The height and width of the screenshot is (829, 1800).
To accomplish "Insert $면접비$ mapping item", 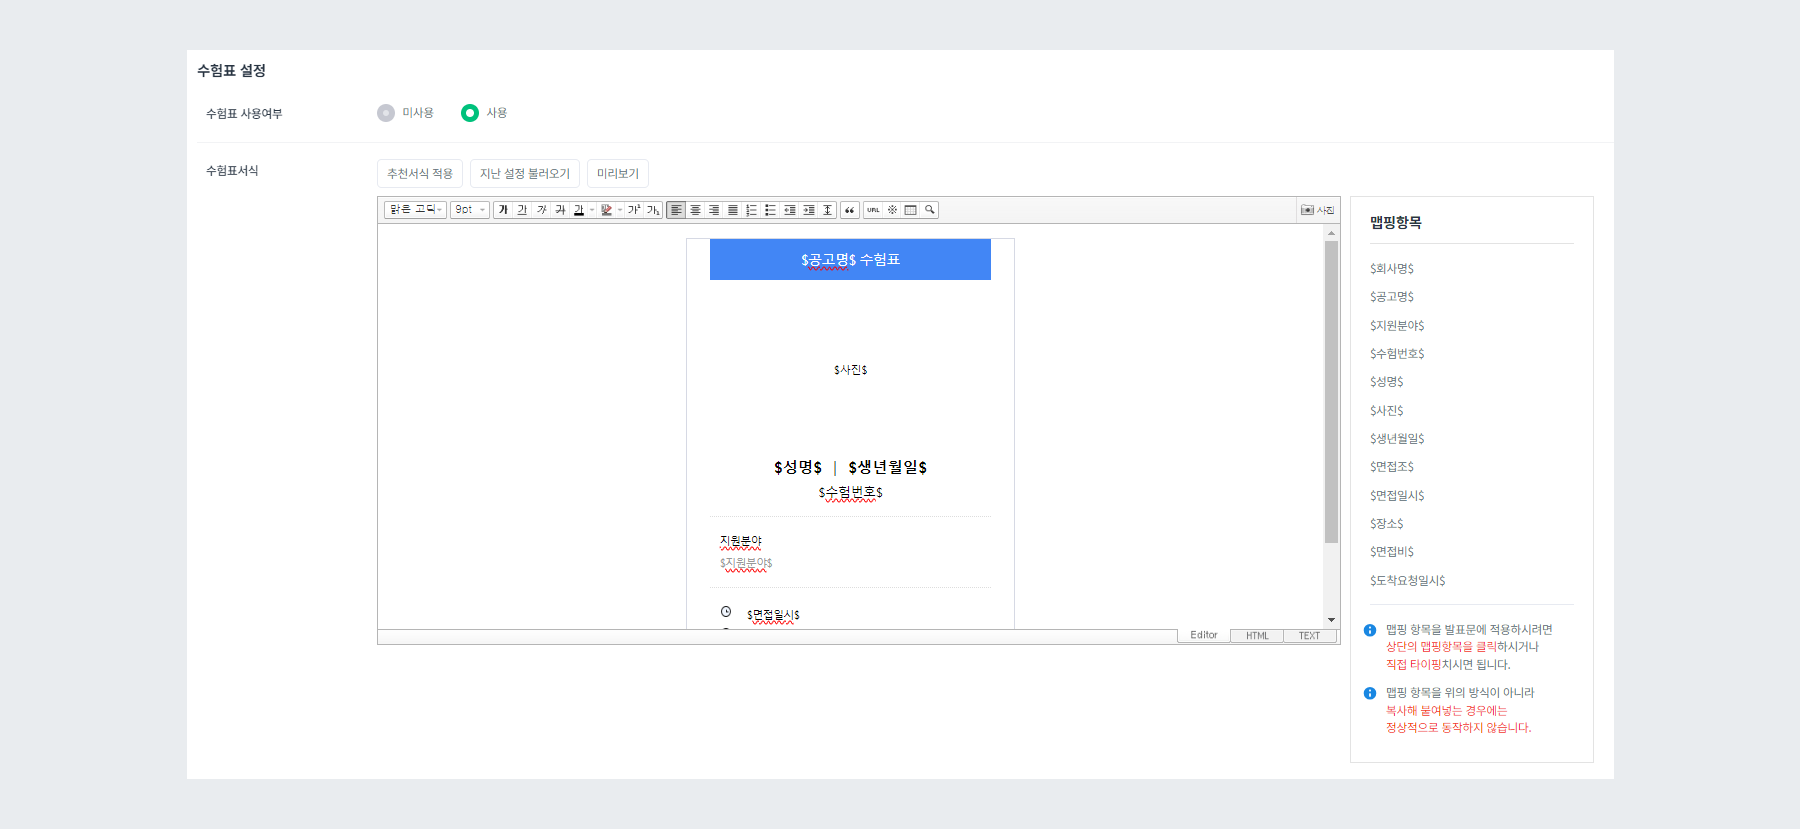I will click(x=1392, y=552).
